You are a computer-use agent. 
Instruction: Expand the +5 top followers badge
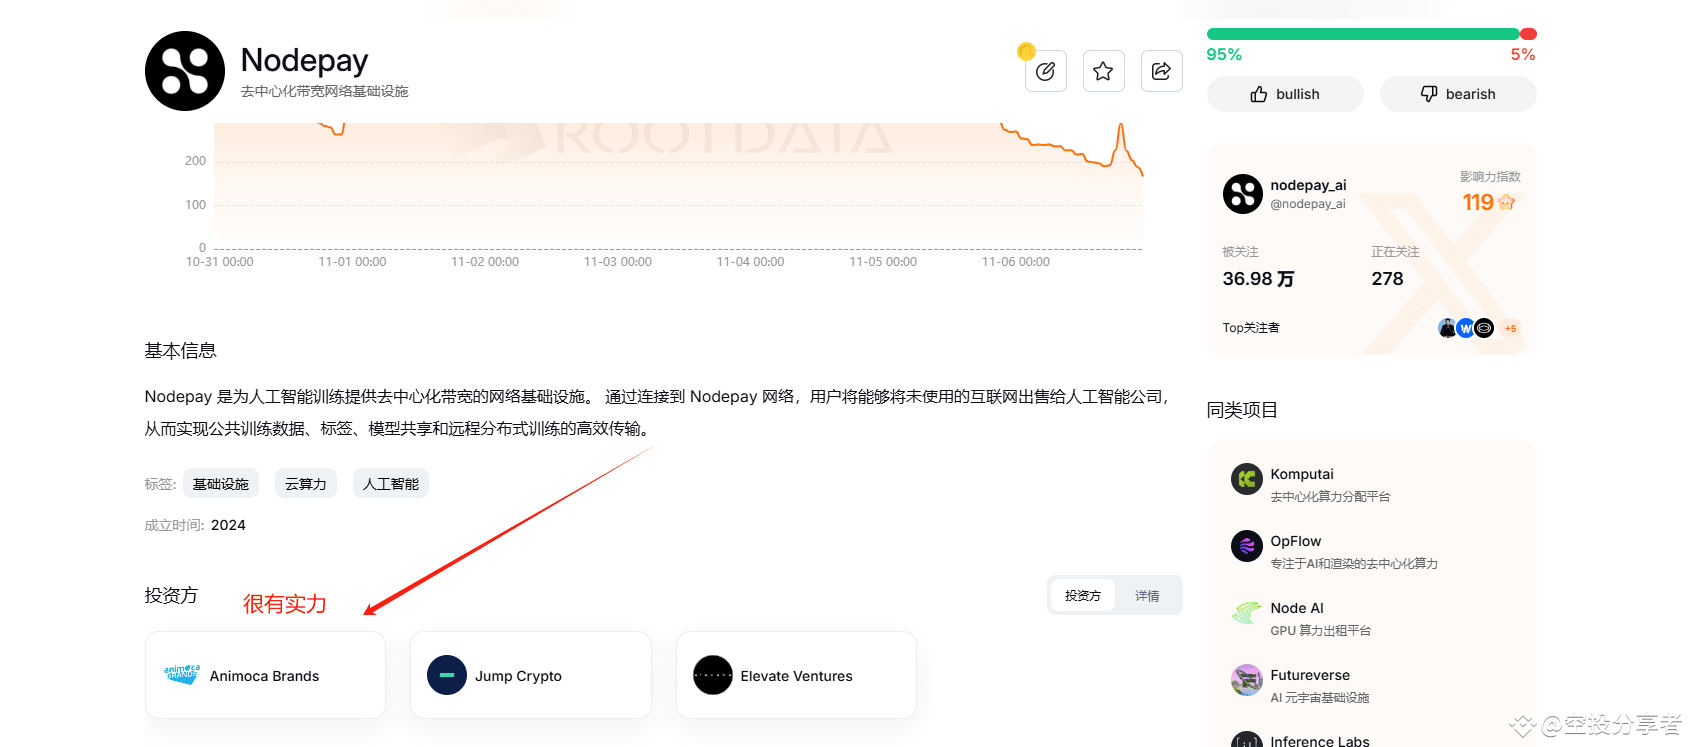(1510, 328)
